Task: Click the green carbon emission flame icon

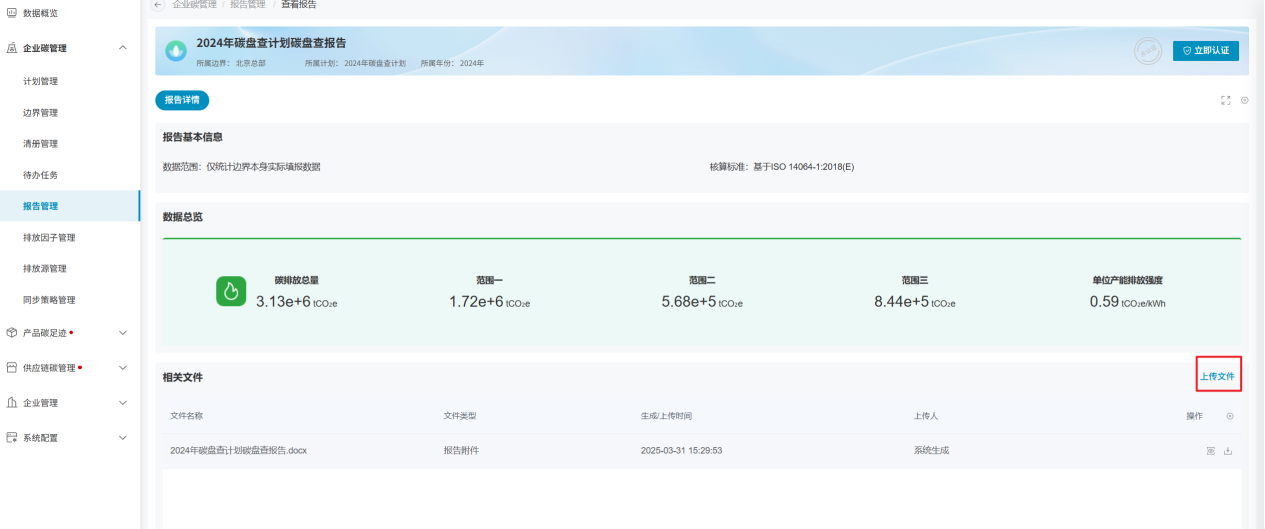Action: [x=231, y=292]
